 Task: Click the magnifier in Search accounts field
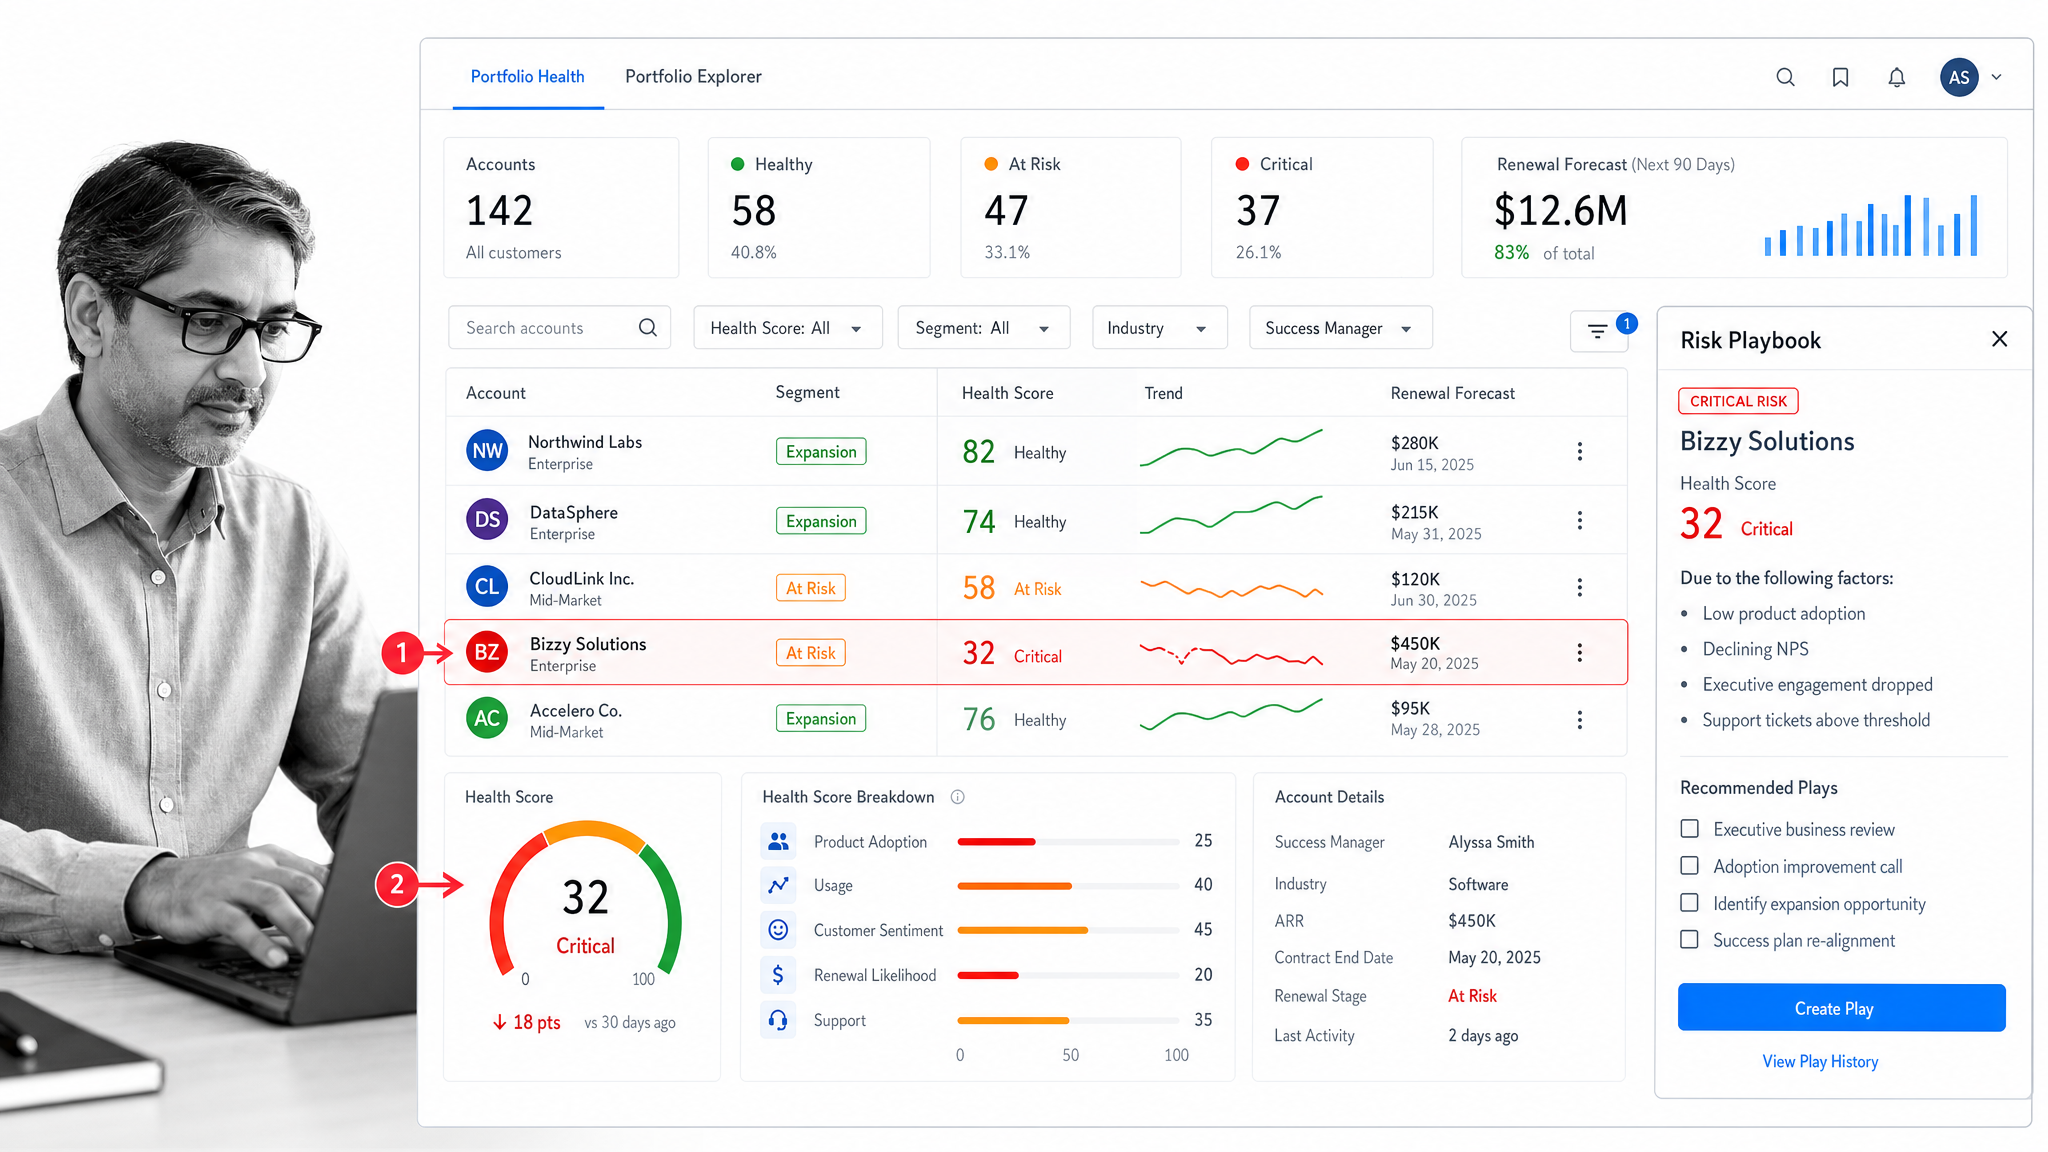pyautogui.click(x=648, y=327)
